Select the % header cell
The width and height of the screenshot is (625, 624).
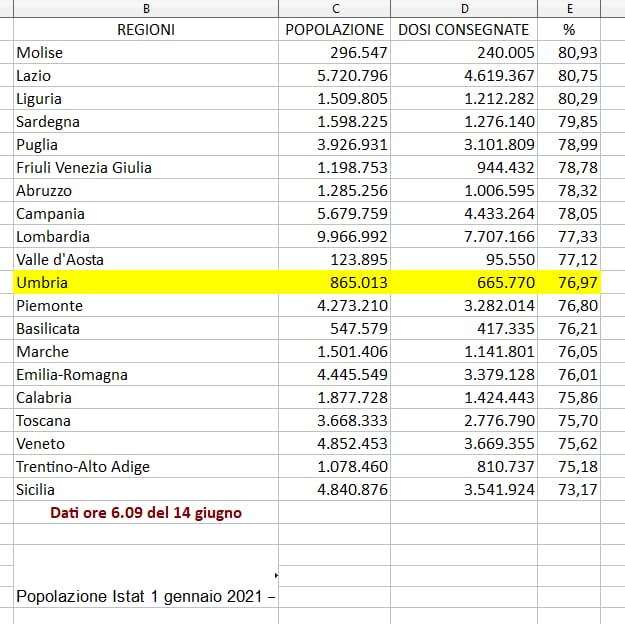569,30
